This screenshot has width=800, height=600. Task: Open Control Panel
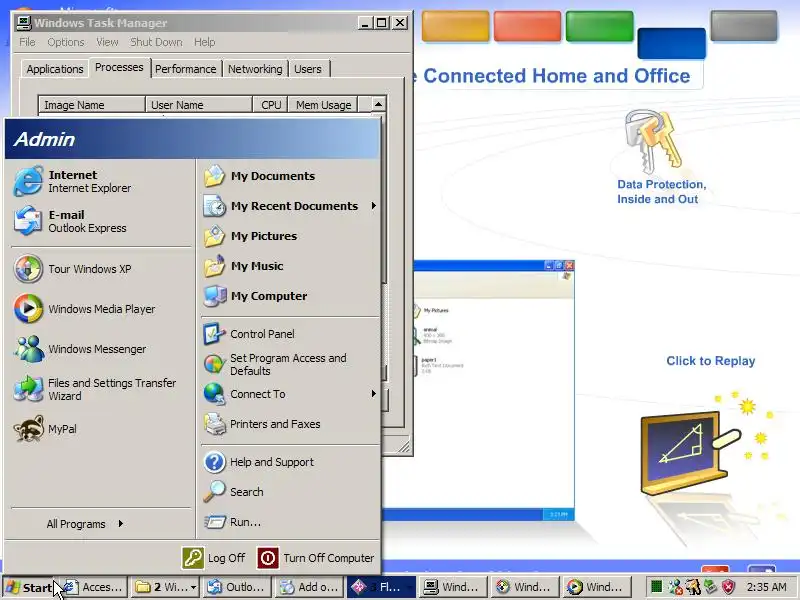pyautogui.click(x=290, y=334)
